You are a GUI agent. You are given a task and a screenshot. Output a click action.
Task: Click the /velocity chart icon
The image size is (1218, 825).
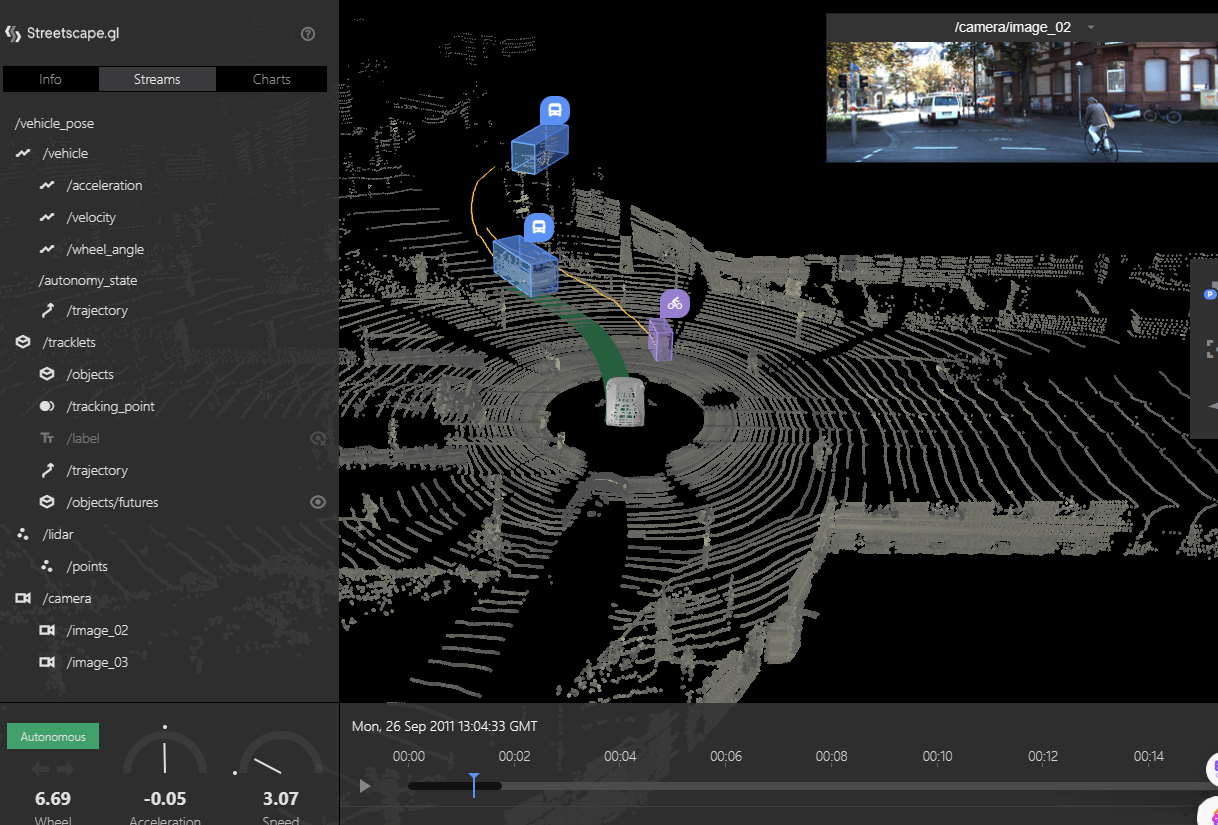47,218
